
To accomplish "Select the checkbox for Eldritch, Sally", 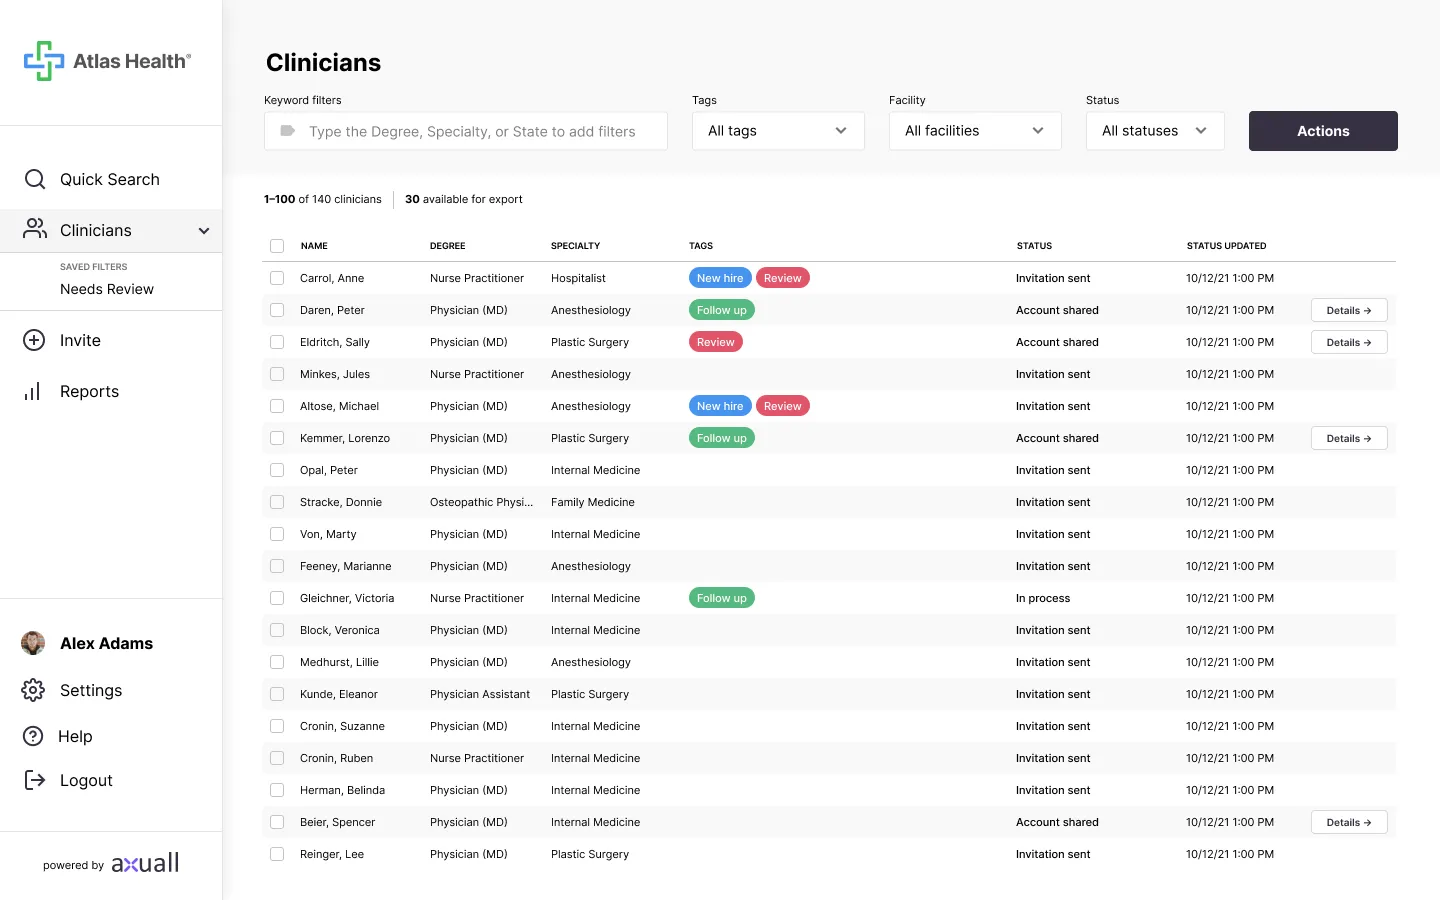I will coord(277,342).
